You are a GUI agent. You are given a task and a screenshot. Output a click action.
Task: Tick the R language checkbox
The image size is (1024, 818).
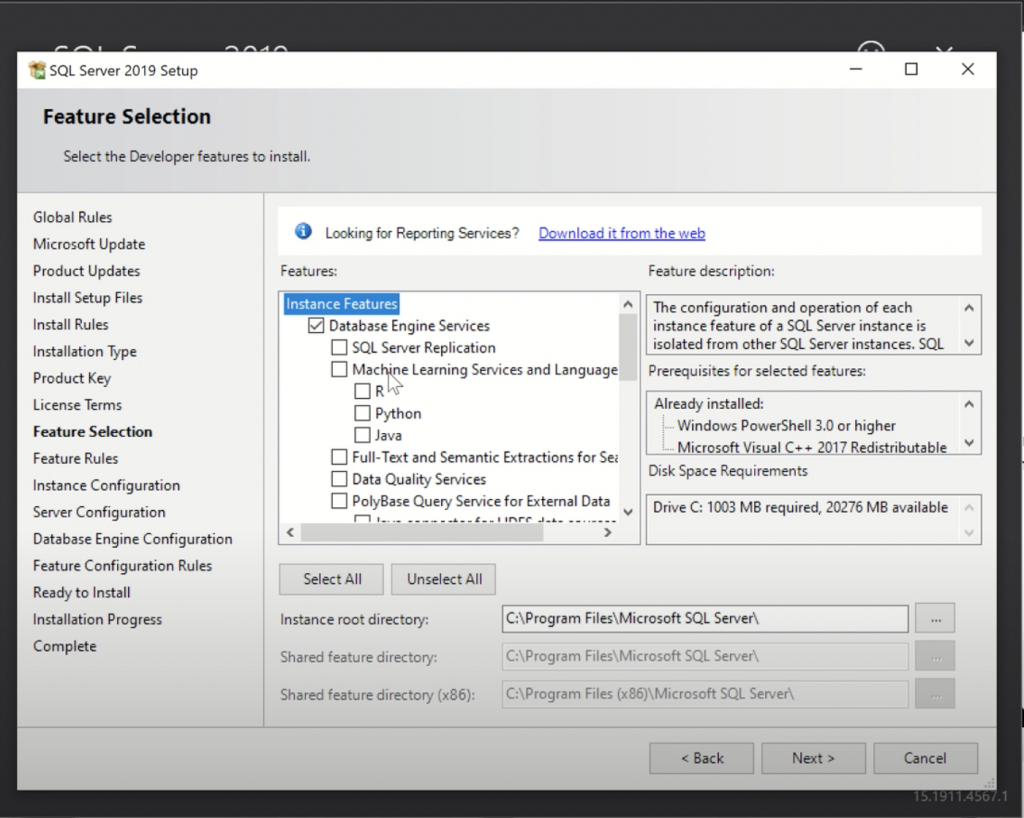pyautogui.click(x=362, y=392)
